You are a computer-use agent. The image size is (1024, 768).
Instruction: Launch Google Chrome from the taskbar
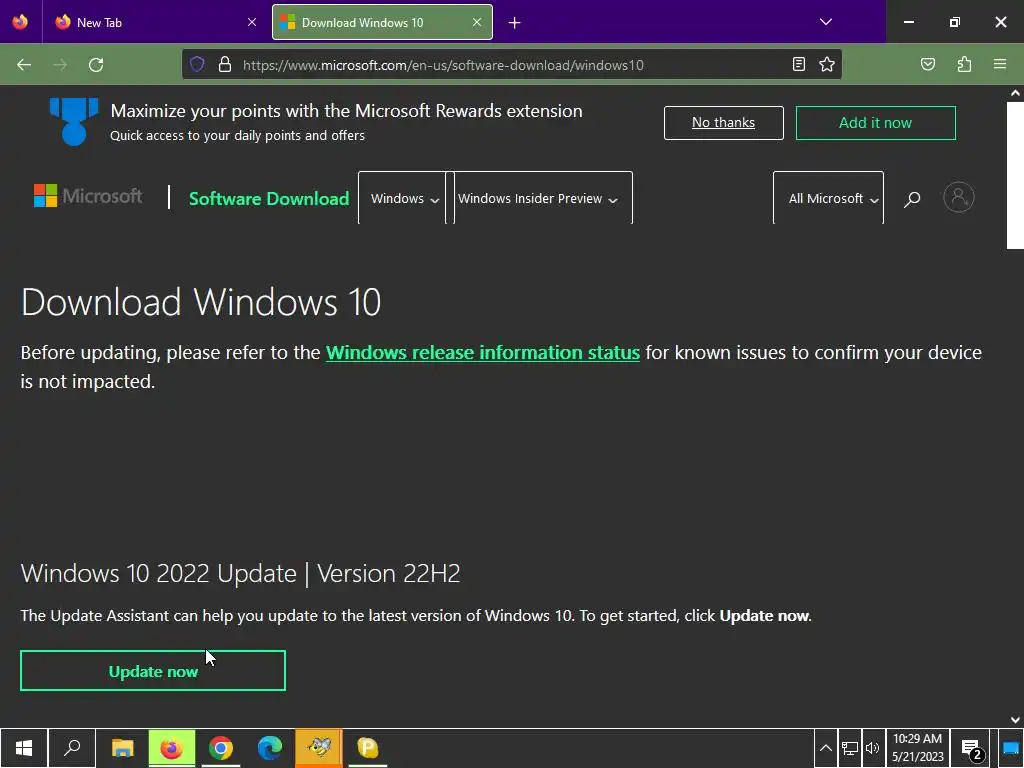(221, 748)
